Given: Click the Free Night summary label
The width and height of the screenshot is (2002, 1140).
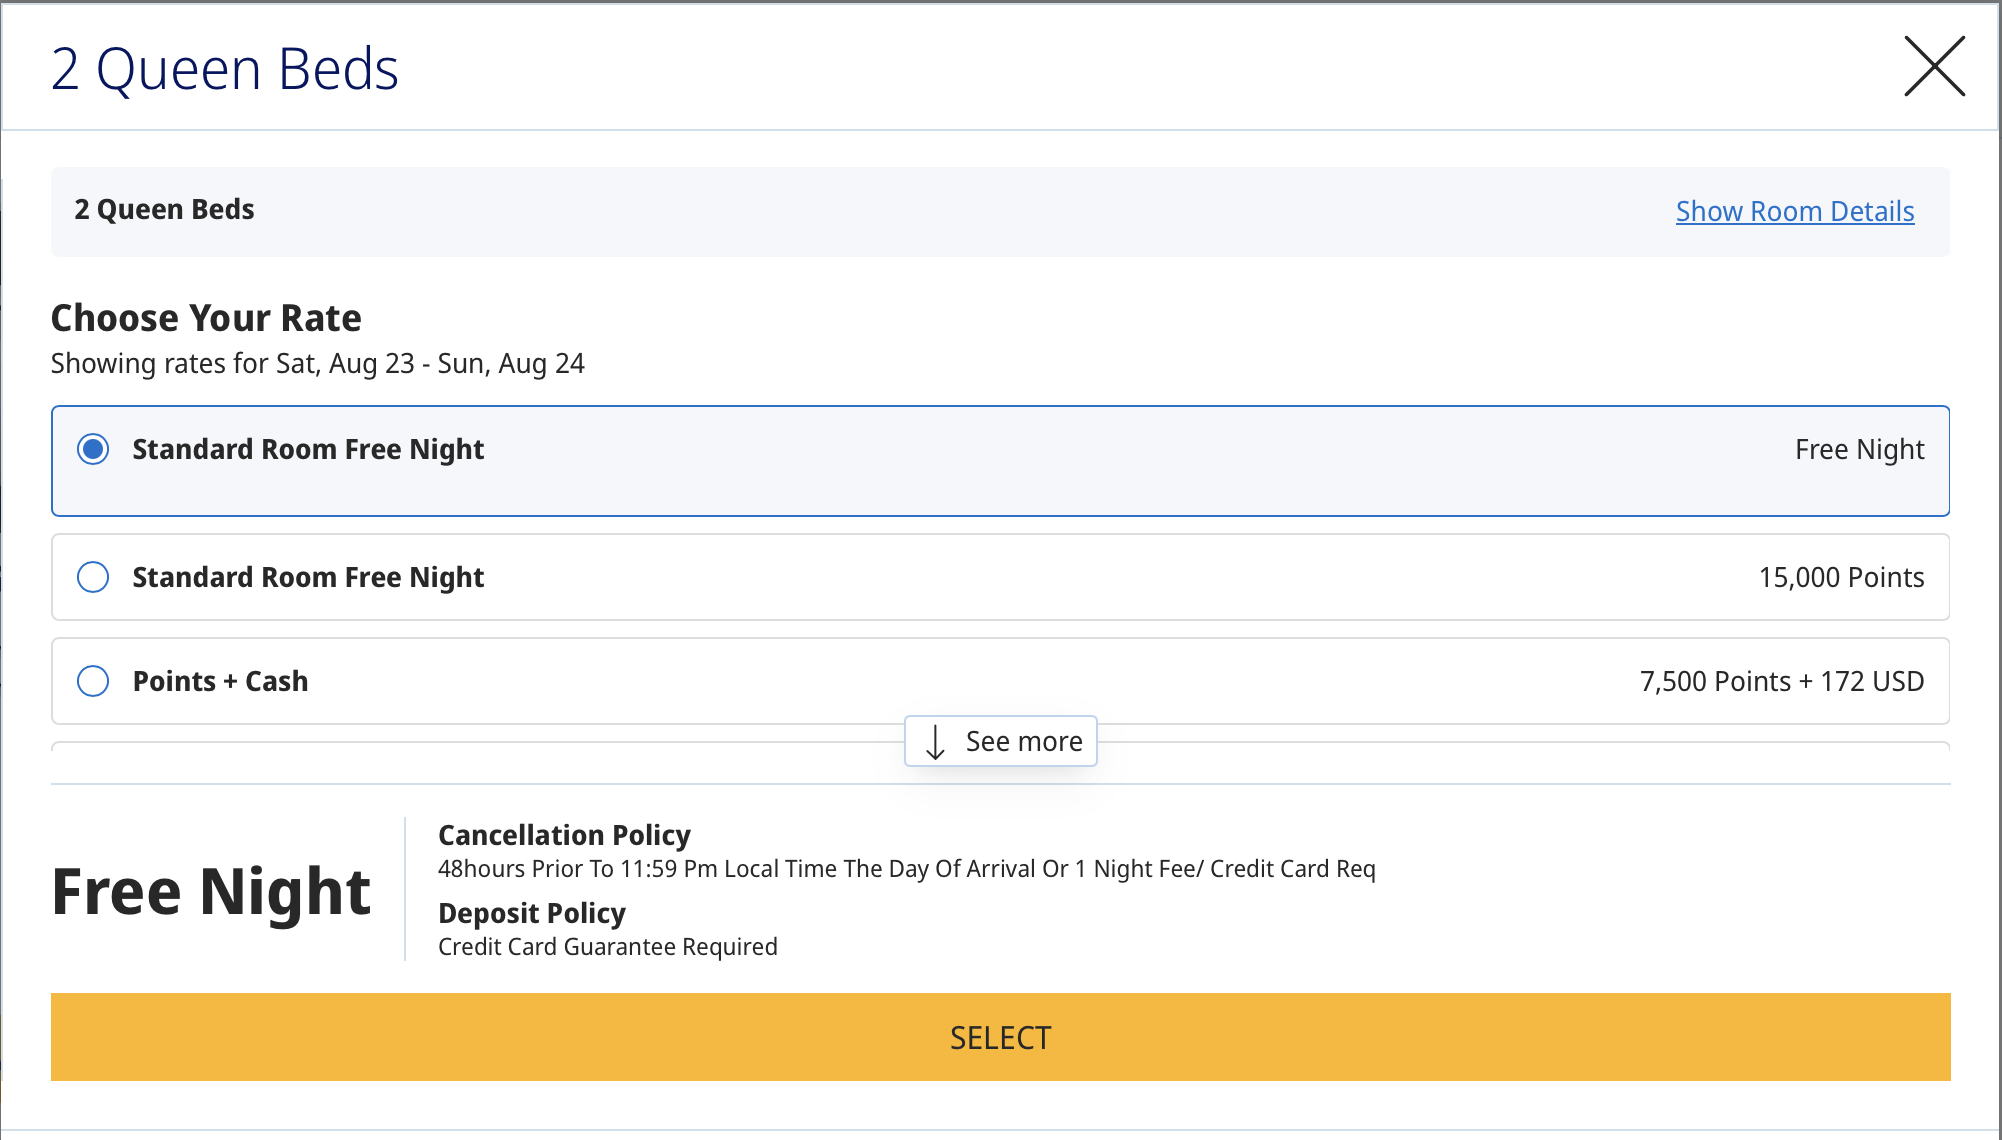Looking at the screenshot, I should [210, 890].
